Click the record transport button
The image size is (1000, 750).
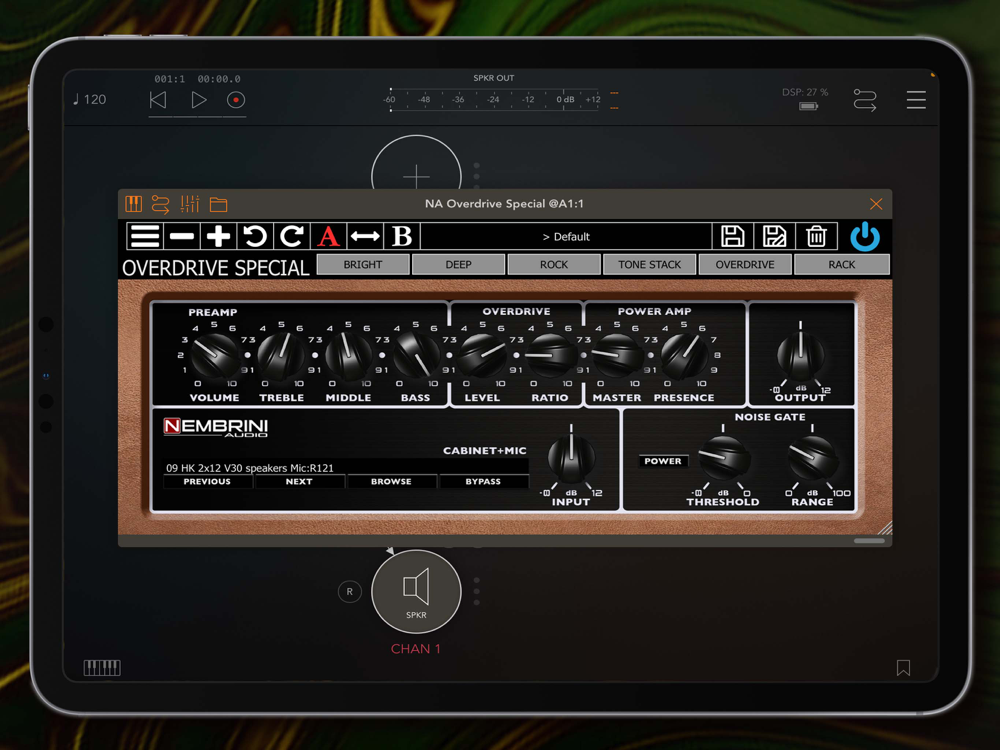pos(236,100)
